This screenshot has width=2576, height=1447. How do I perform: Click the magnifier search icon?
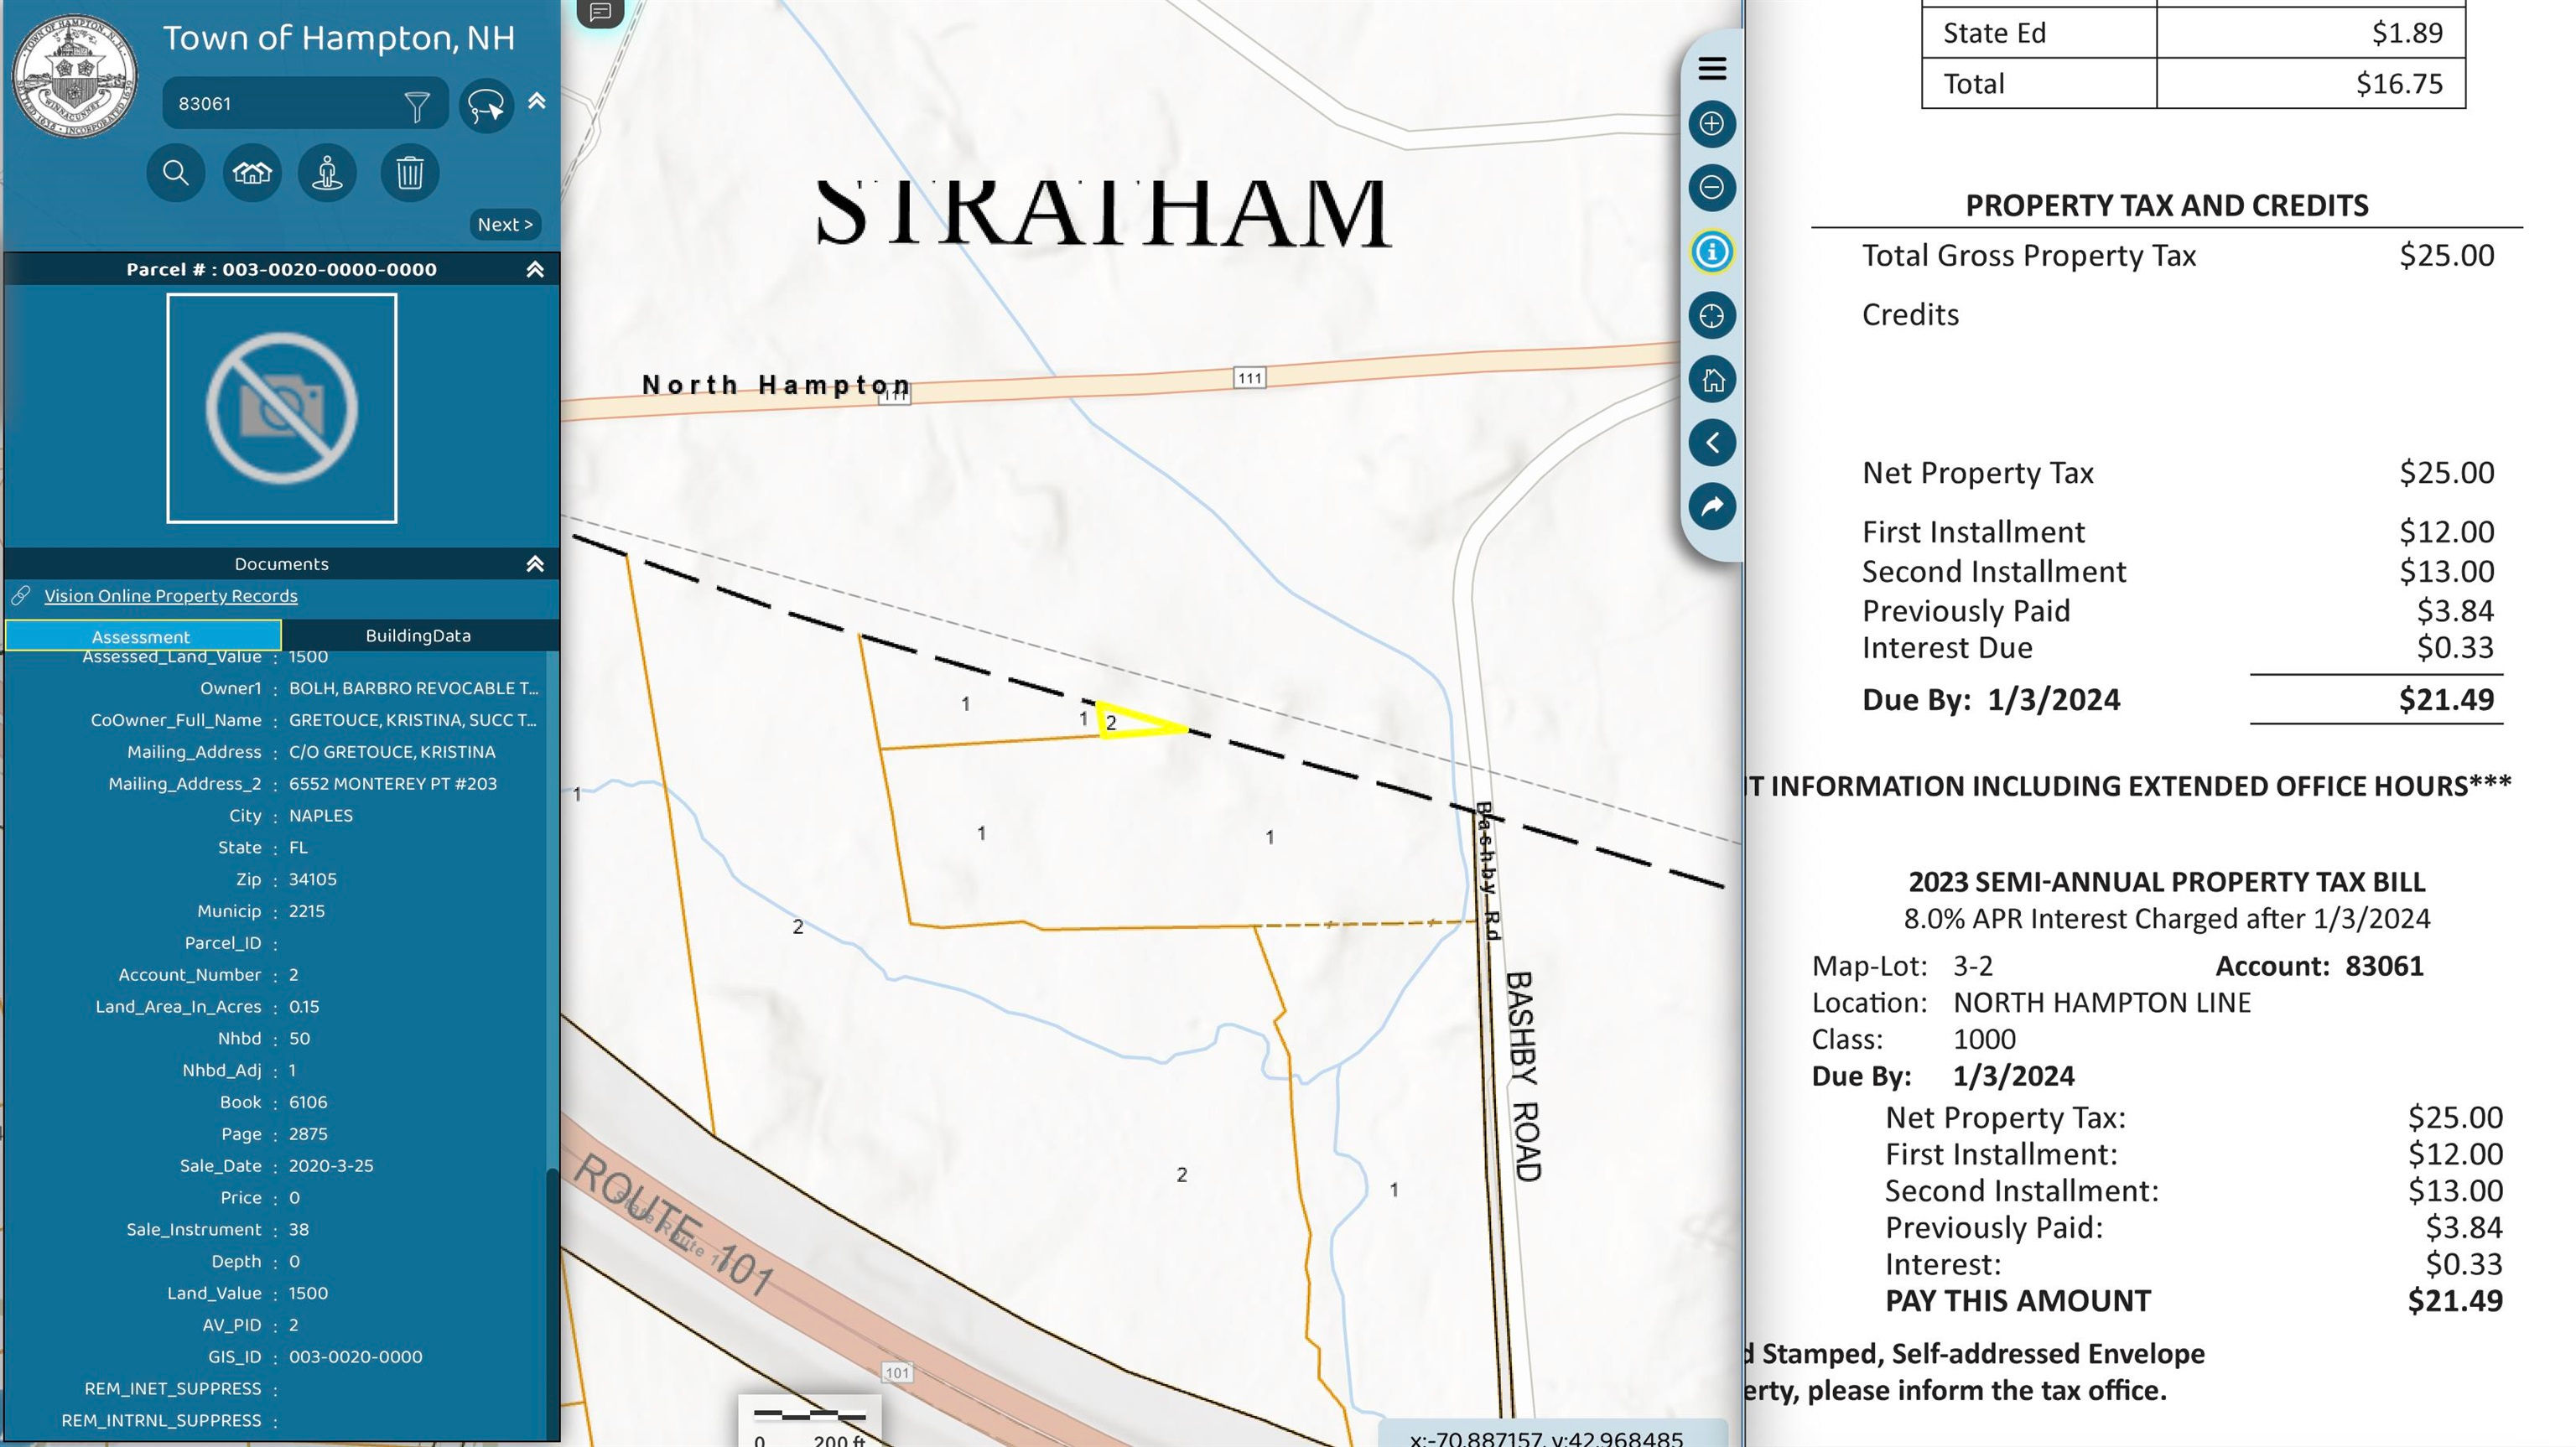tap(176, 173)
